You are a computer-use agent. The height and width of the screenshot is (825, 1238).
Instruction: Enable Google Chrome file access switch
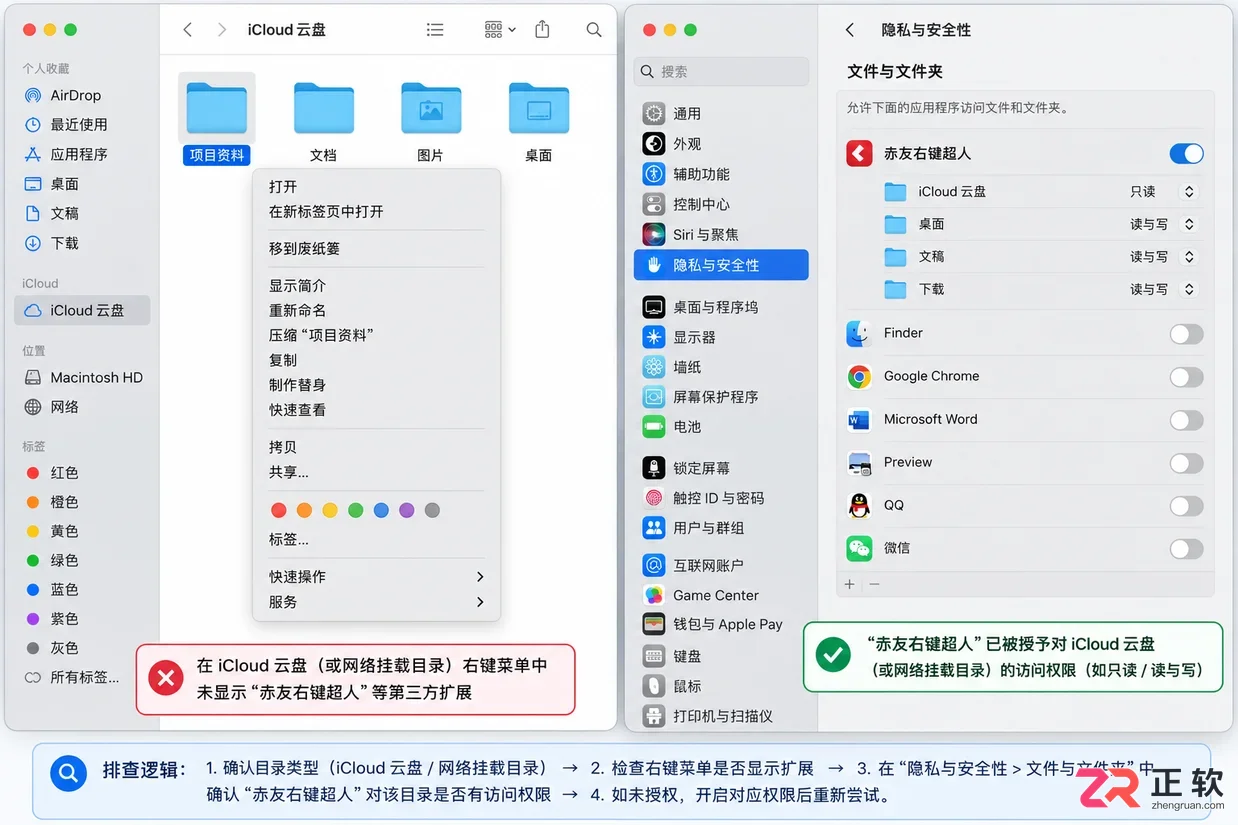[x=1186, y=377]
